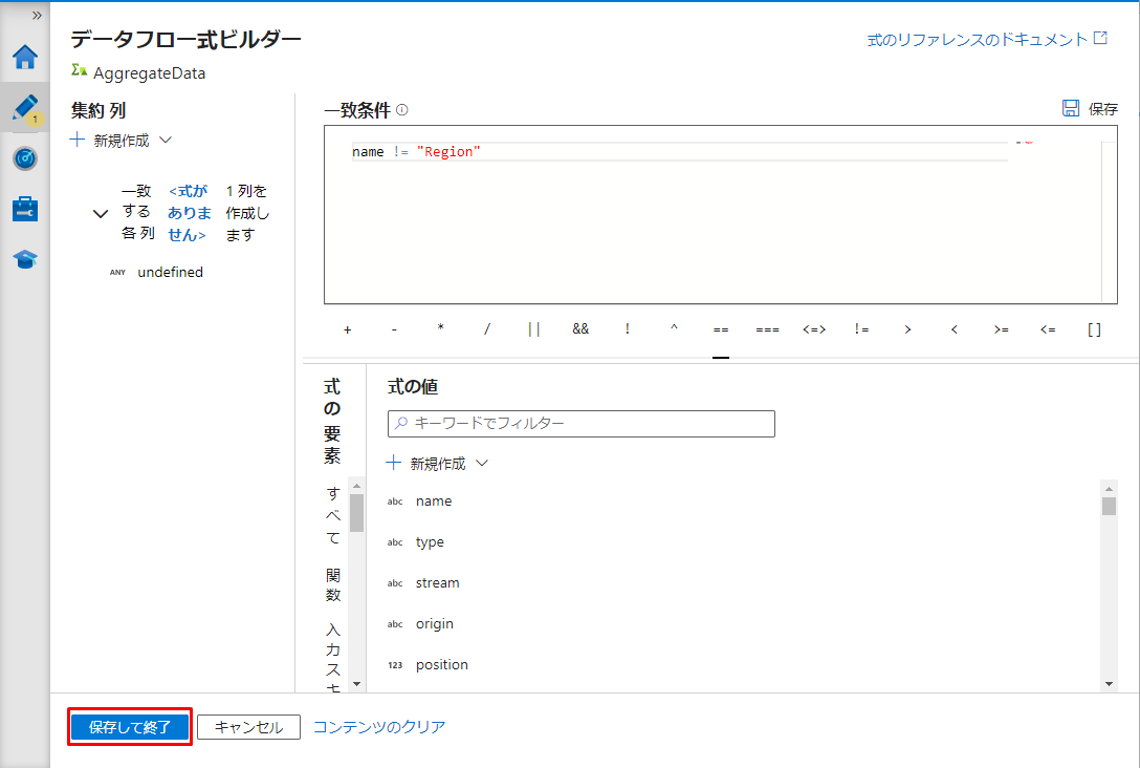Collapse the 一致する各列 chevron
The height and width of the screenshot is (768, 1140).
[x=100, y=214]
